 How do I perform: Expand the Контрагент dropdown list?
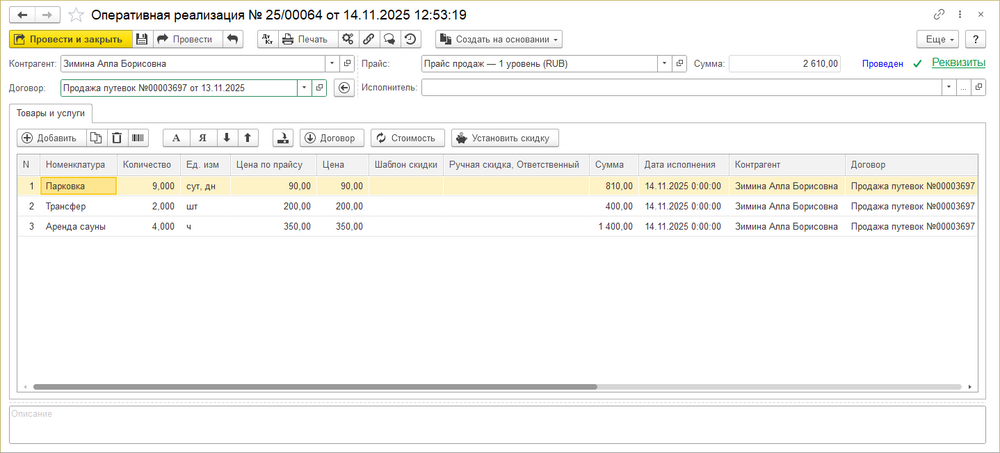[x=330, y=63]
